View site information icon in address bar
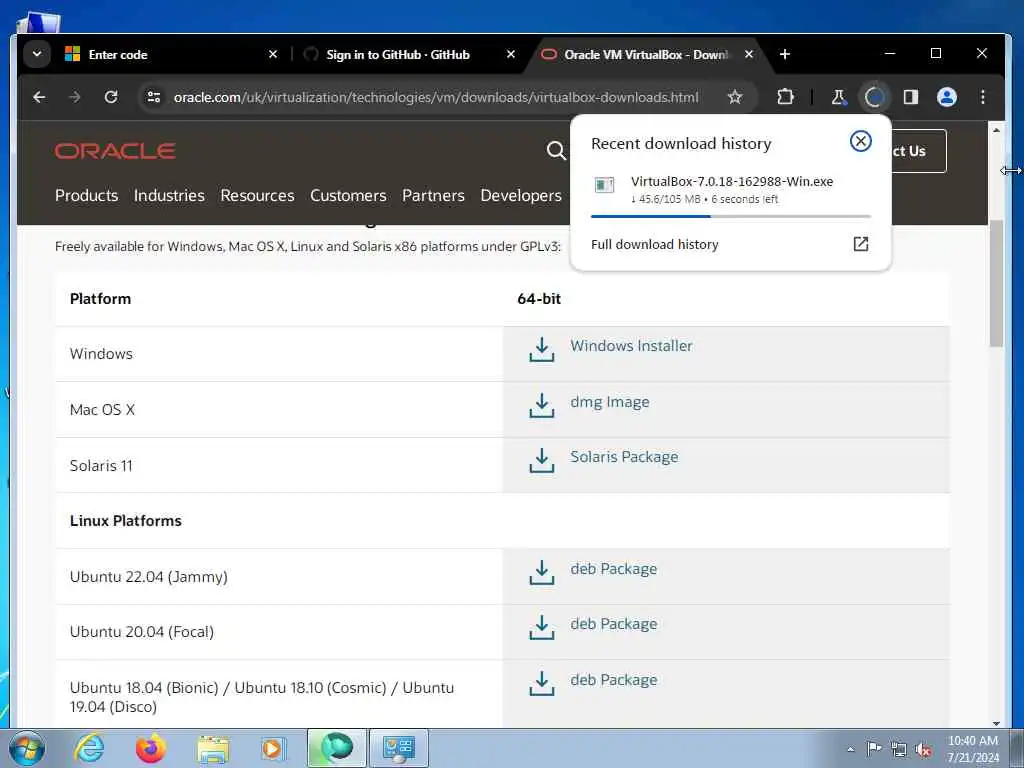This screenshot has width=1024, height=768. (154, 97)
